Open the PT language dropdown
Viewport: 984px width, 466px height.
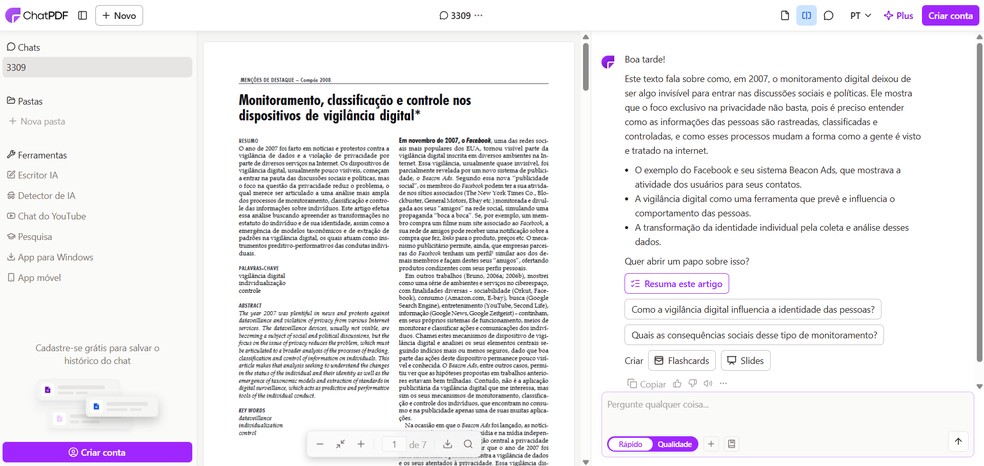pyautogui.click(x=860, y=16)
